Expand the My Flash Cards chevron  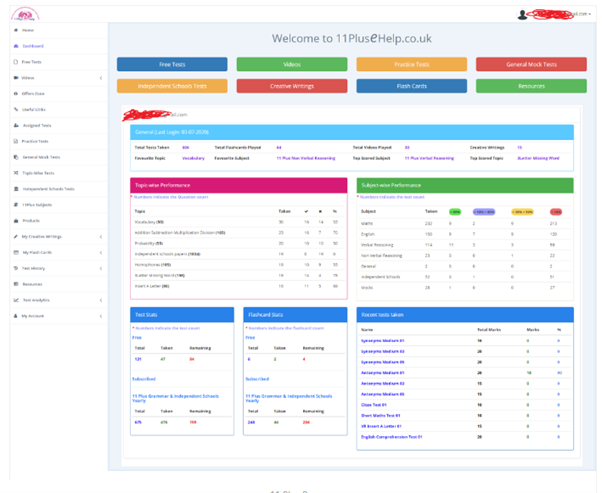[101, 252]
